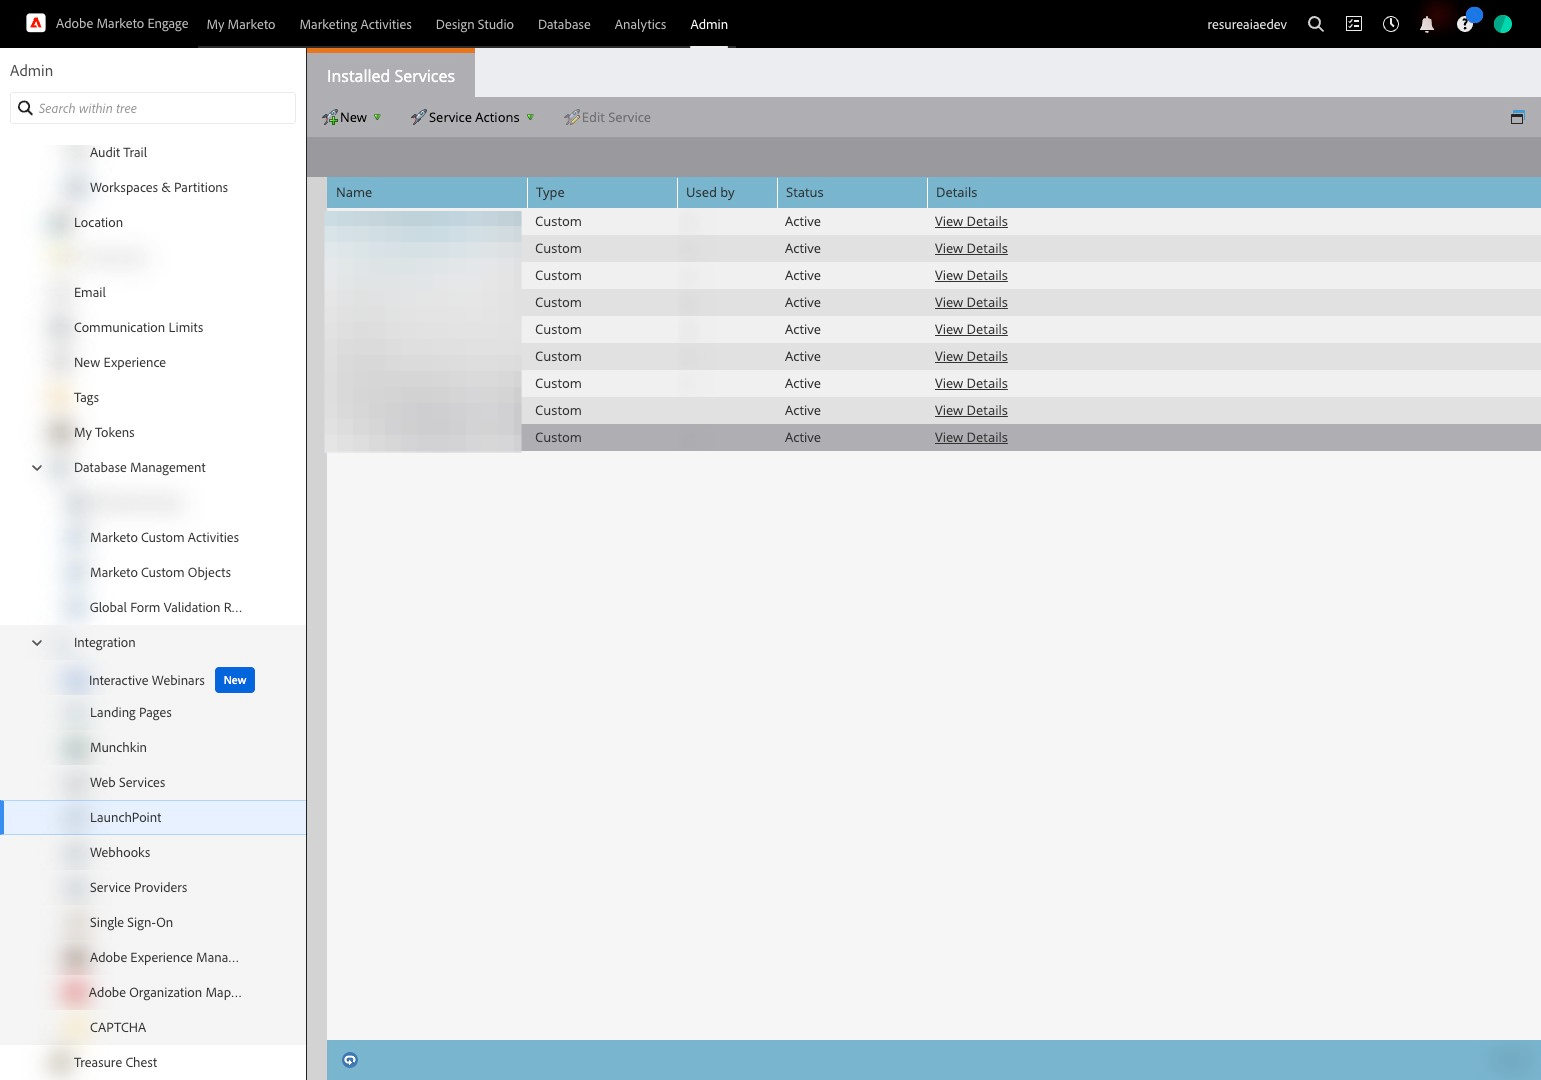Open the Service Actions dropdown
The image size is (1541, 1080).
click(x=472, y=117)
